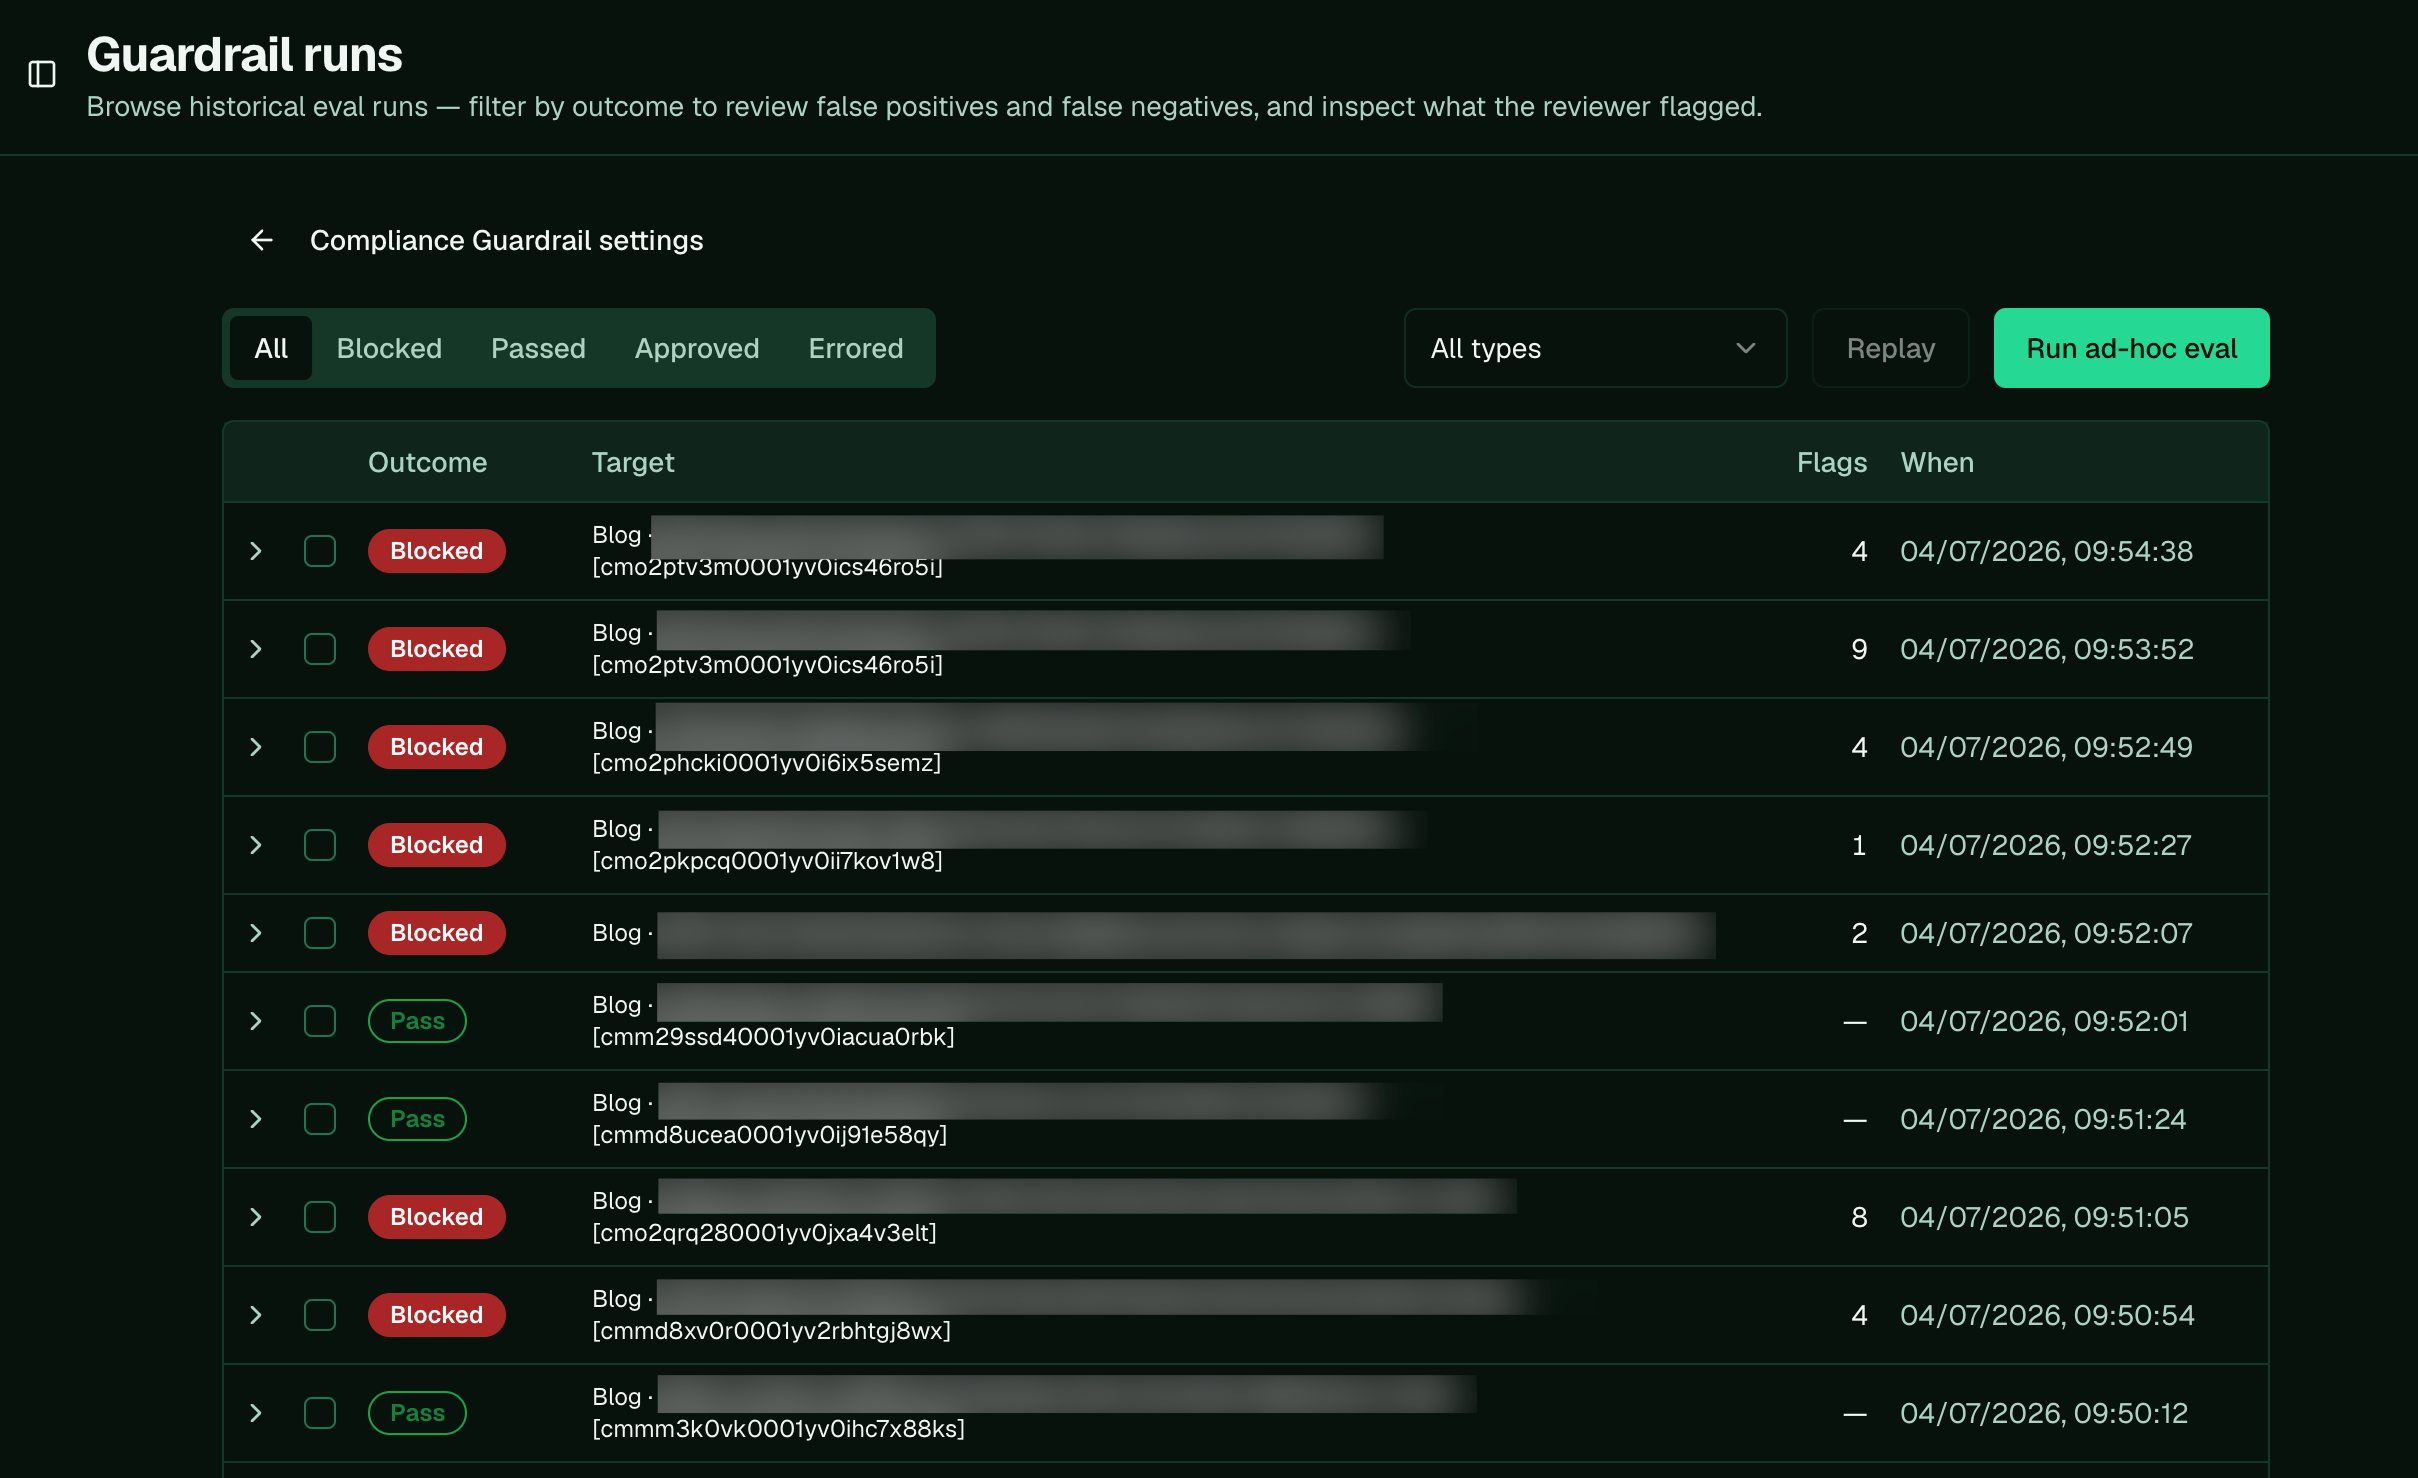Check the box for the 09:52:49 run
The image size is (2418, 1478).
(320, 747)
